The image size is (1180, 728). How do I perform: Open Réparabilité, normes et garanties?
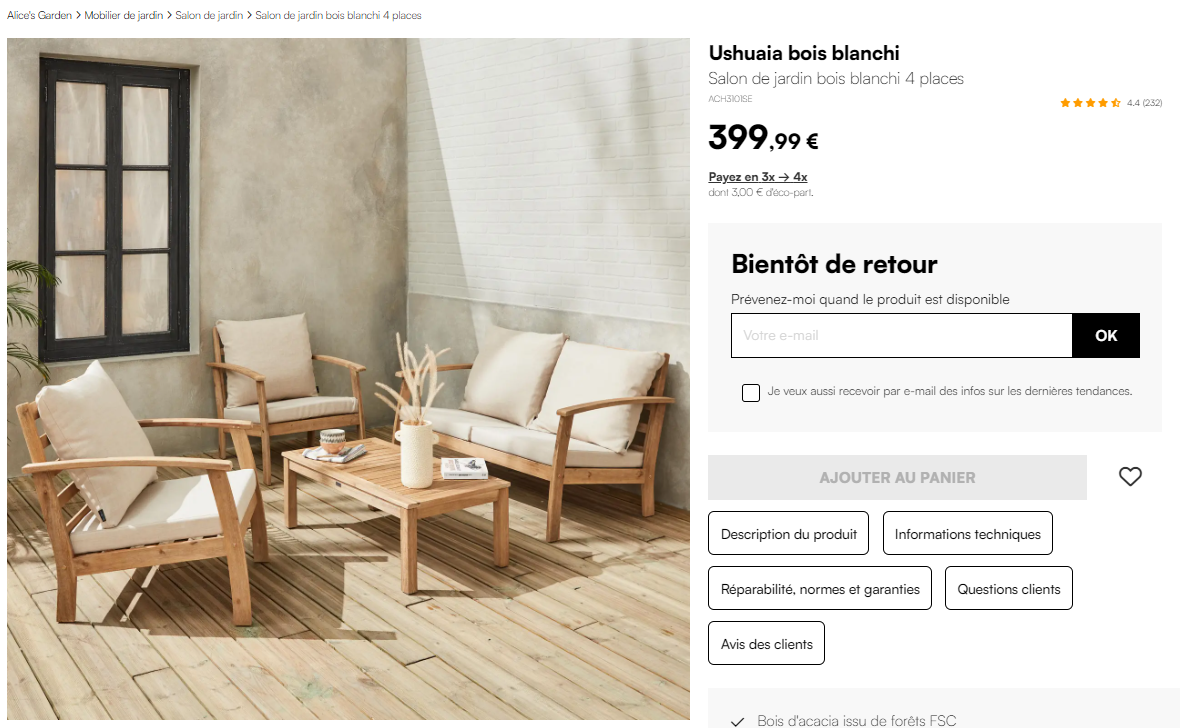click(820, 589)
